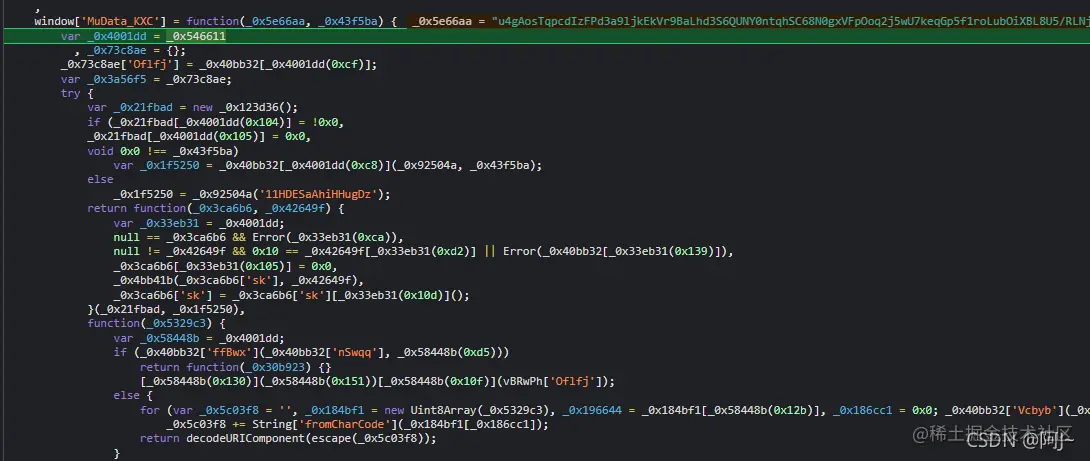The height and width of the screenshot is (461, 1090).
Task: Click the _0x123d36 constructor name
Action: pos(251,108)
